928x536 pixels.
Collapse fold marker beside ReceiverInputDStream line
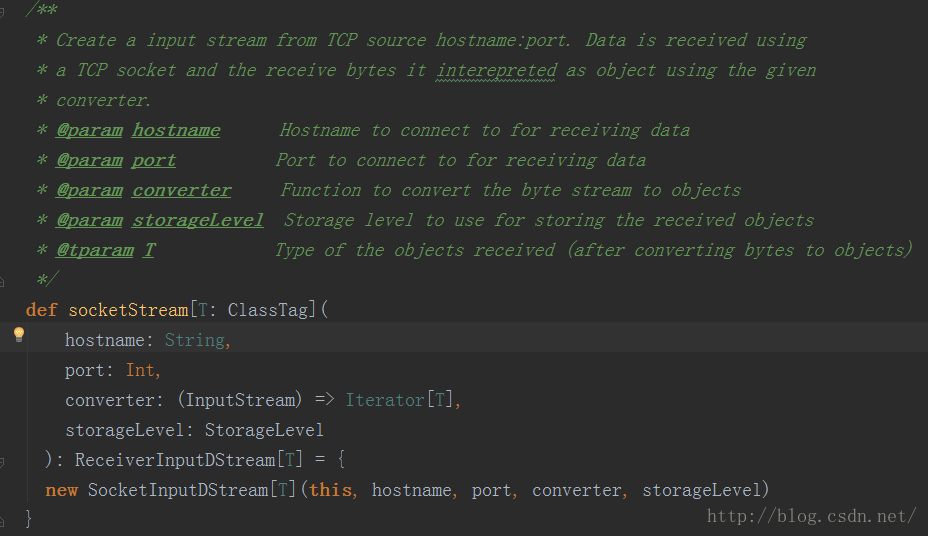point(2,461)
